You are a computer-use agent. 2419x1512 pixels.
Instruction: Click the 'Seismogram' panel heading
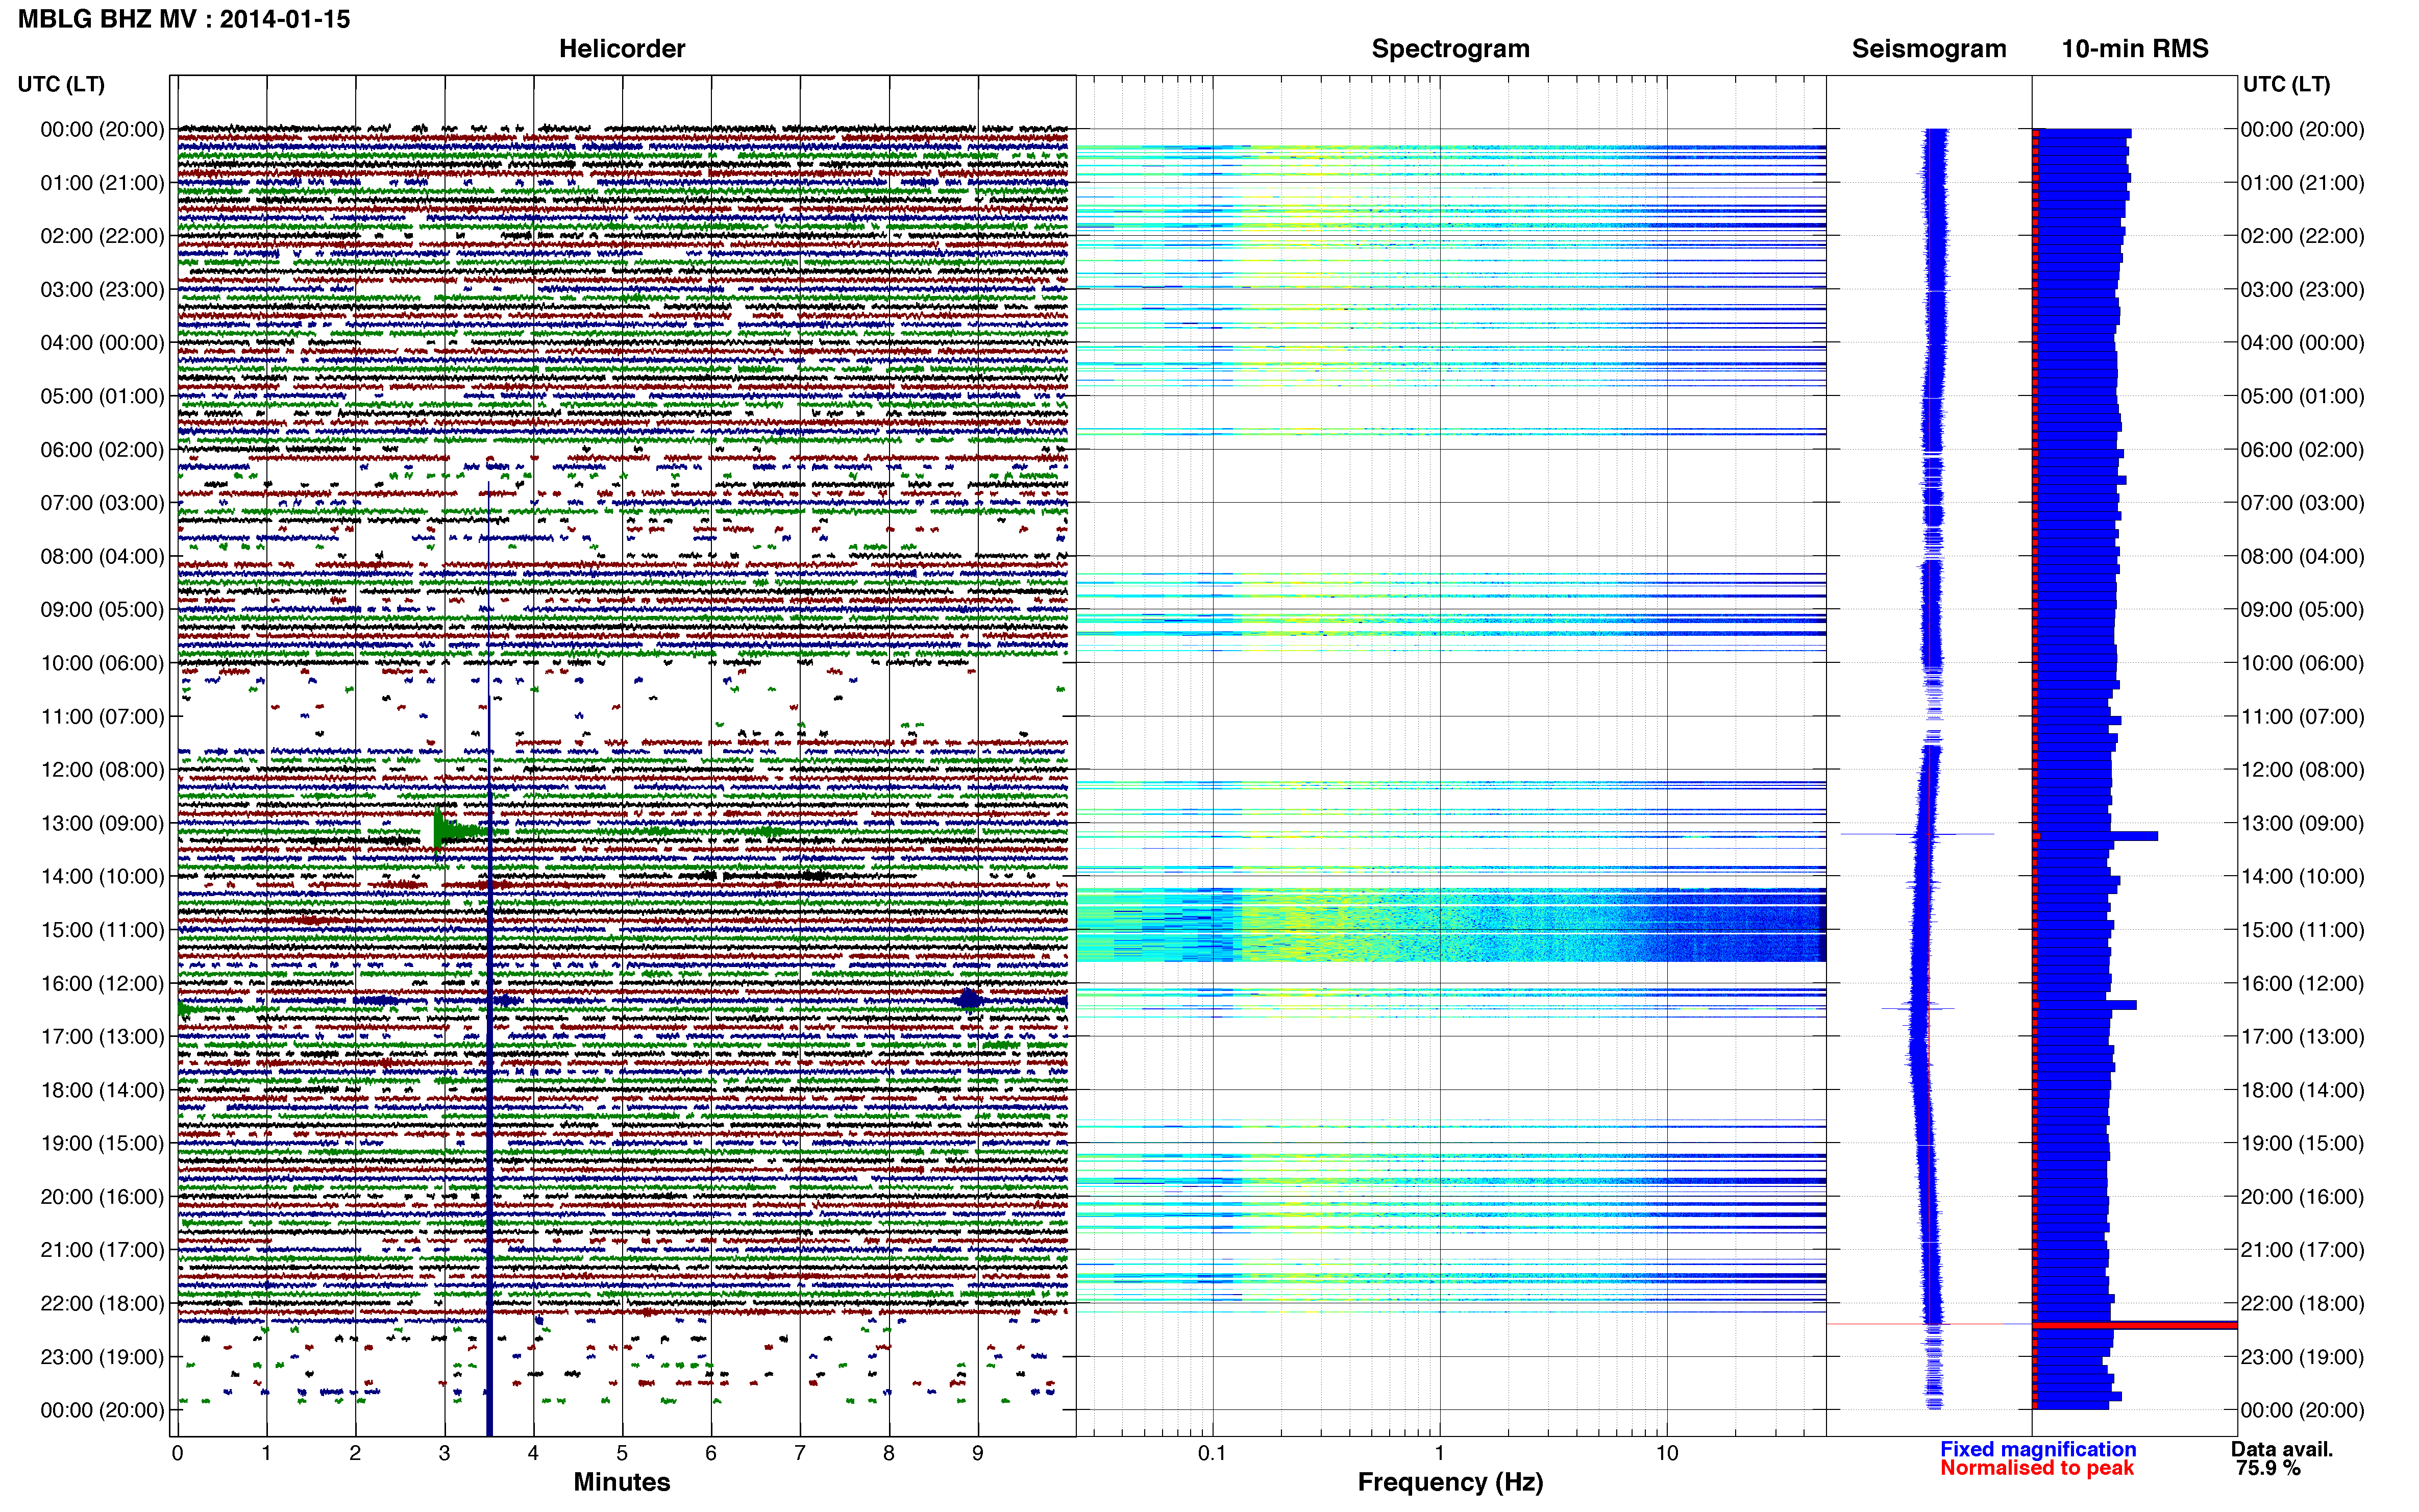pos(1929,48)
